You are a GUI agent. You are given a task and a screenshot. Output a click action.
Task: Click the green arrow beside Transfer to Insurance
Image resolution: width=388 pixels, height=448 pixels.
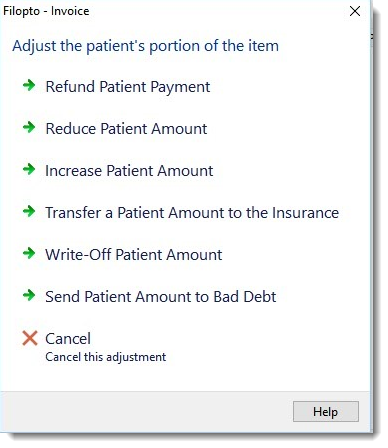tap(29, 211)
